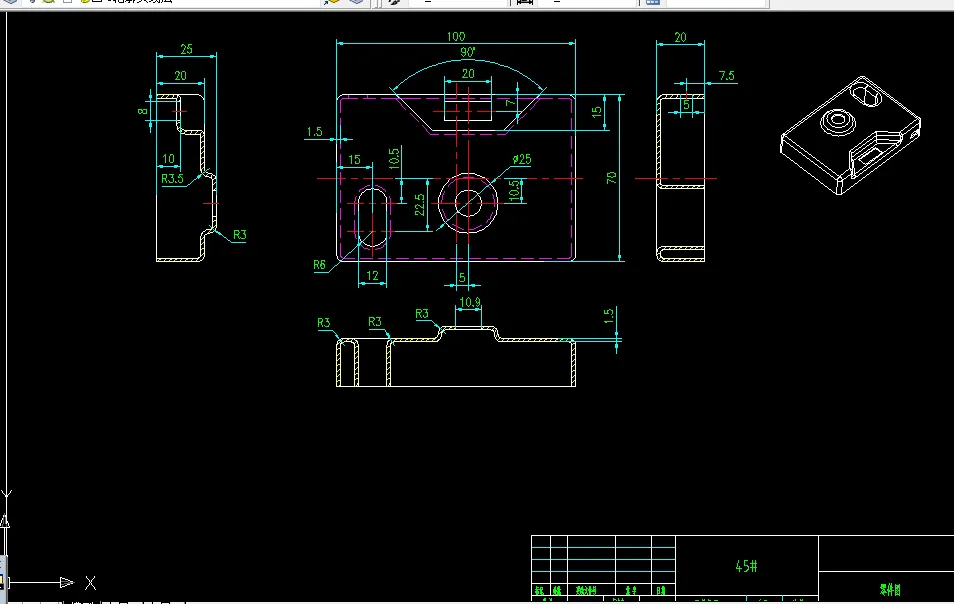The width and height of the screenshot is (954, 604).
Task: Select the 5 dimension below the front view
Action: 462,277
